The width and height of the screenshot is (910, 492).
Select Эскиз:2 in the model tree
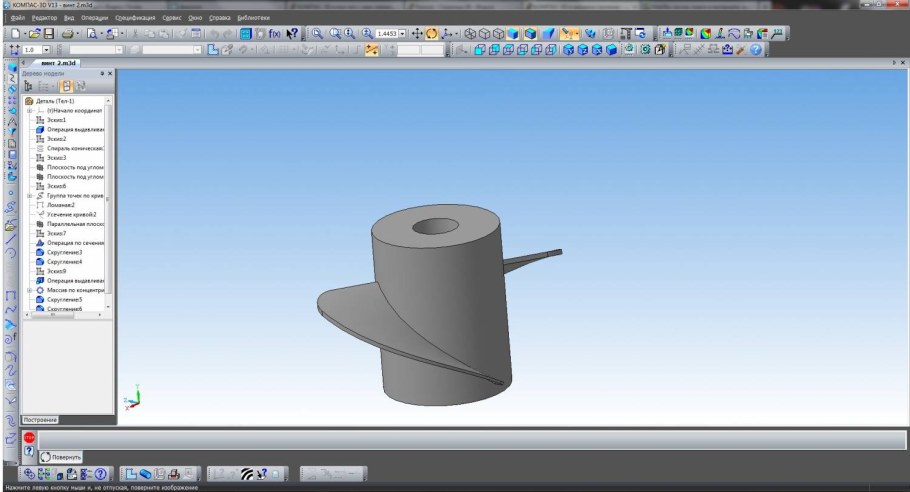coord(56,139)
